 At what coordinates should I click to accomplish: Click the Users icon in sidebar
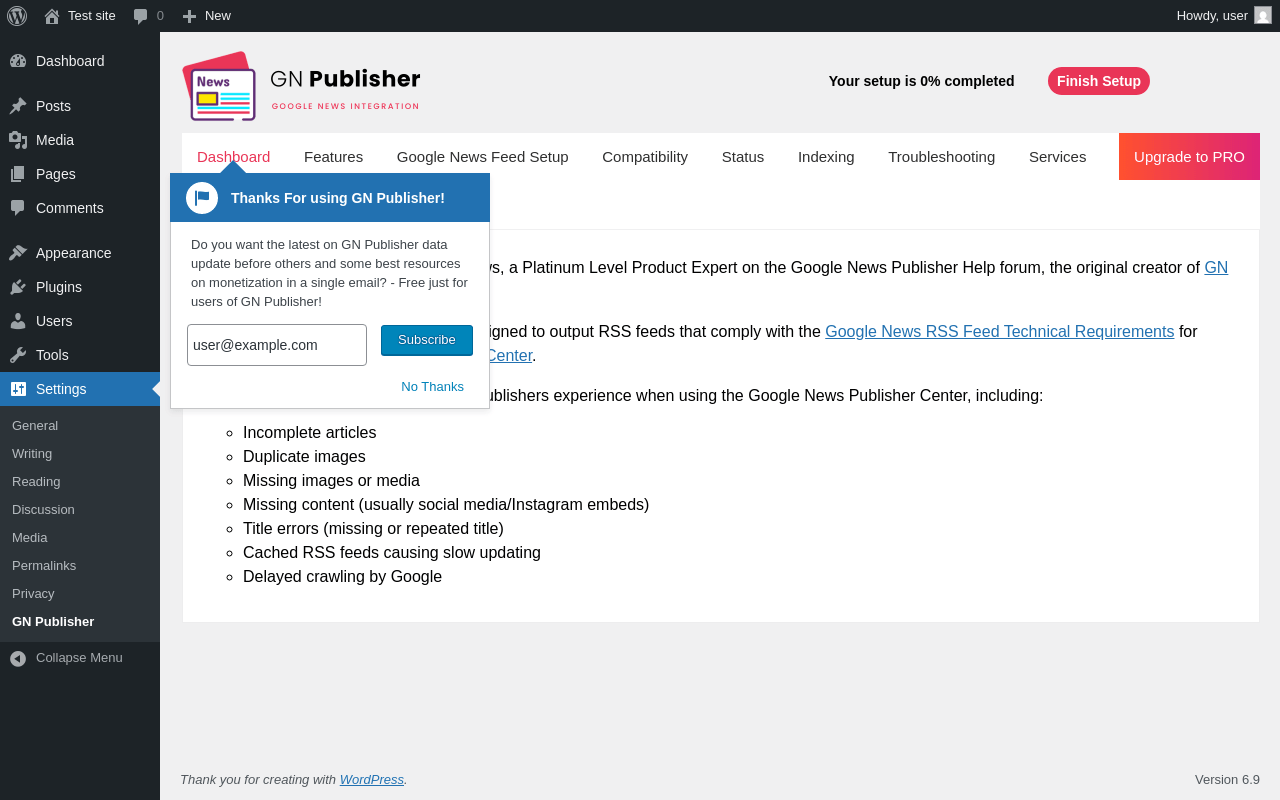click(18, 321)
